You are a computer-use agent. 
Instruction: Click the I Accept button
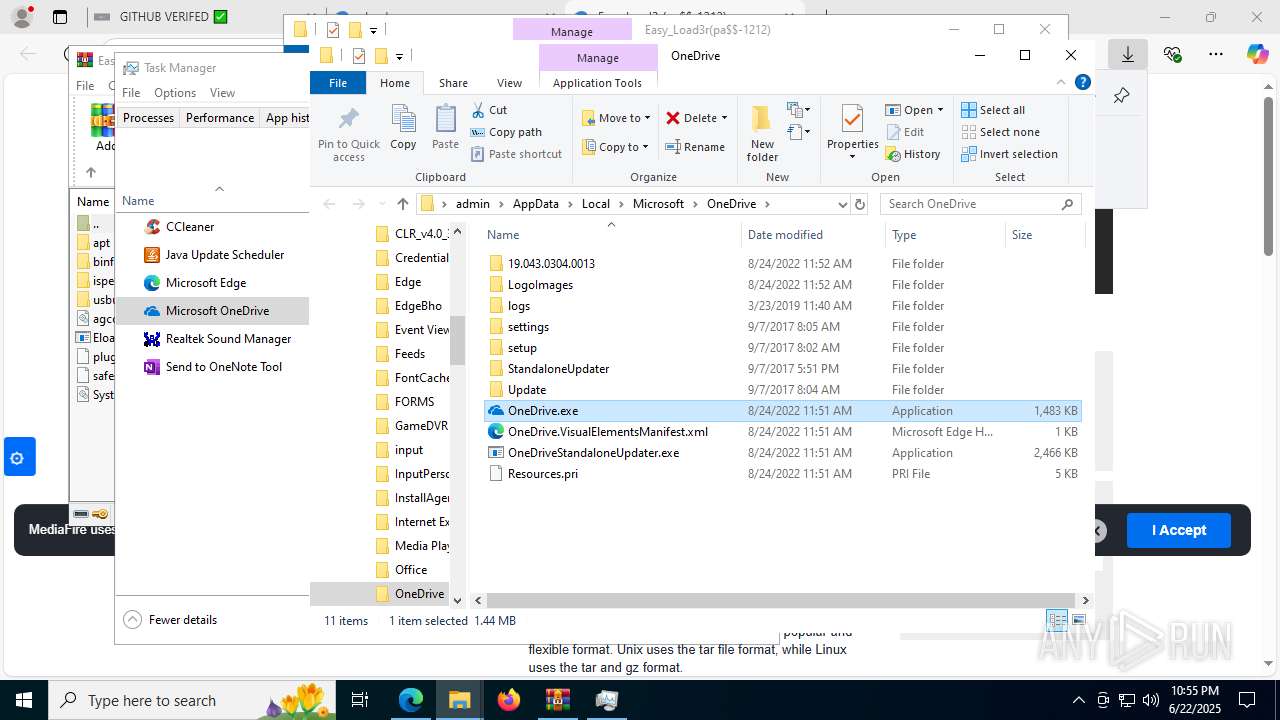[x=1178, y=530]
